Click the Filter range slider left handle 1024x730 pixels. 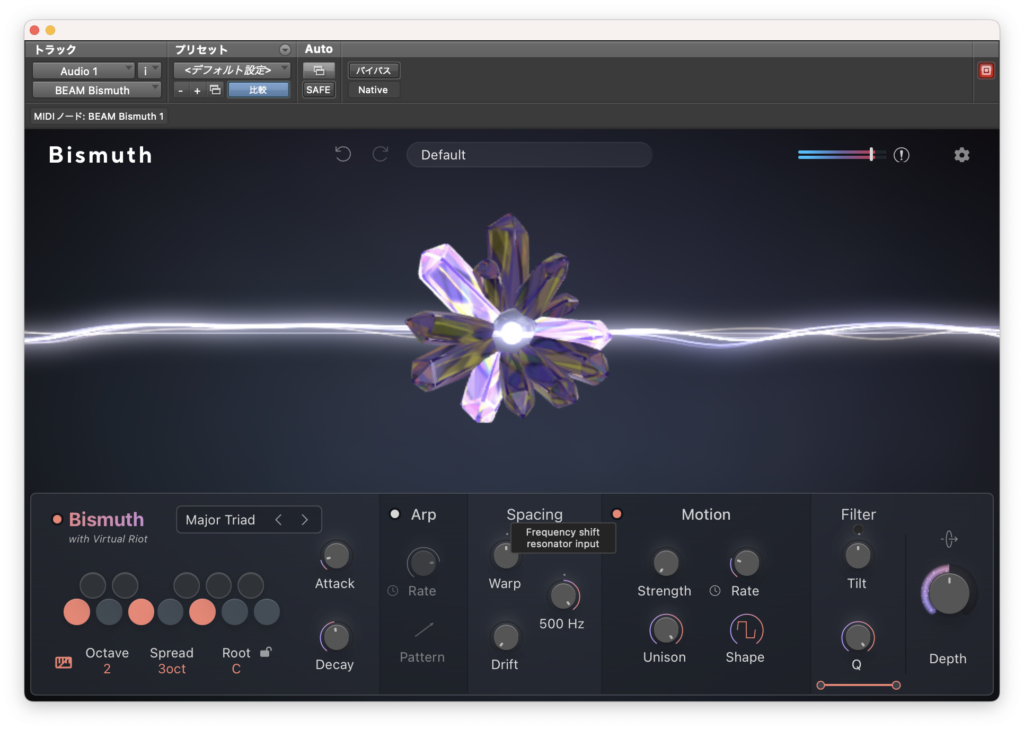coord(821,685)
